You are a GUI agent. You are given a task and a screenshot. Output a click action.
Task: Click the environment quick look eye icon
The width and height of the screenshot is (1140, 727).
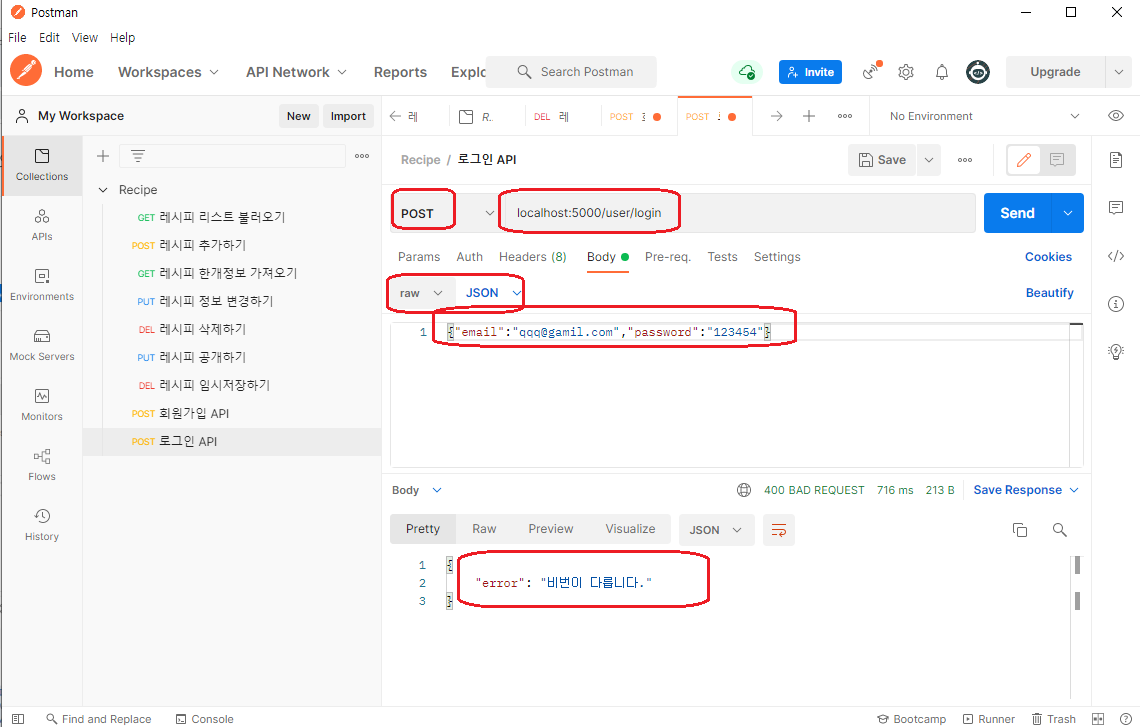pos(1116,116)
